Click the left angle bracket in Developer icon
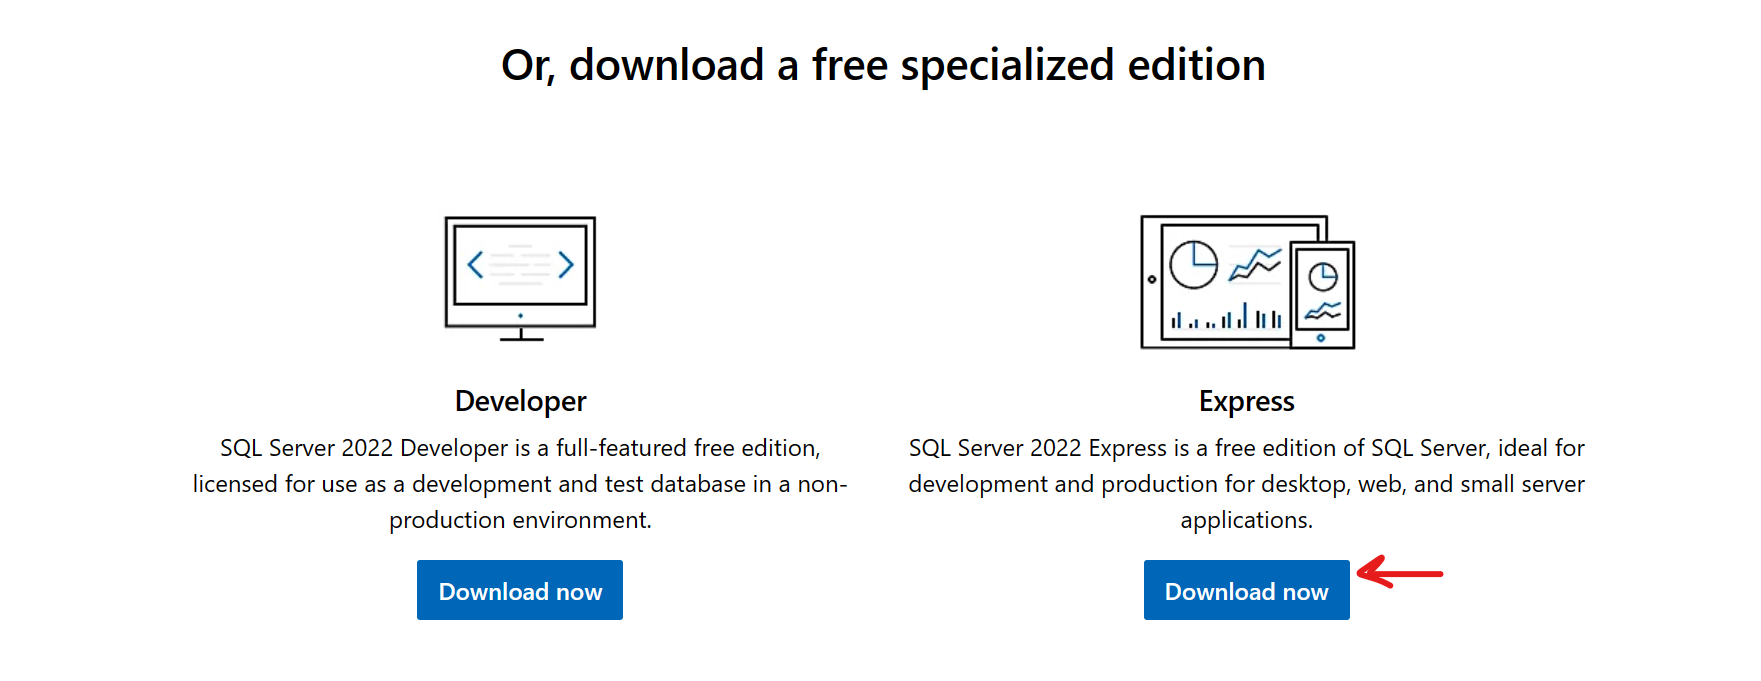The width and height of the screenshot is (1761, 681). (476, 265)
